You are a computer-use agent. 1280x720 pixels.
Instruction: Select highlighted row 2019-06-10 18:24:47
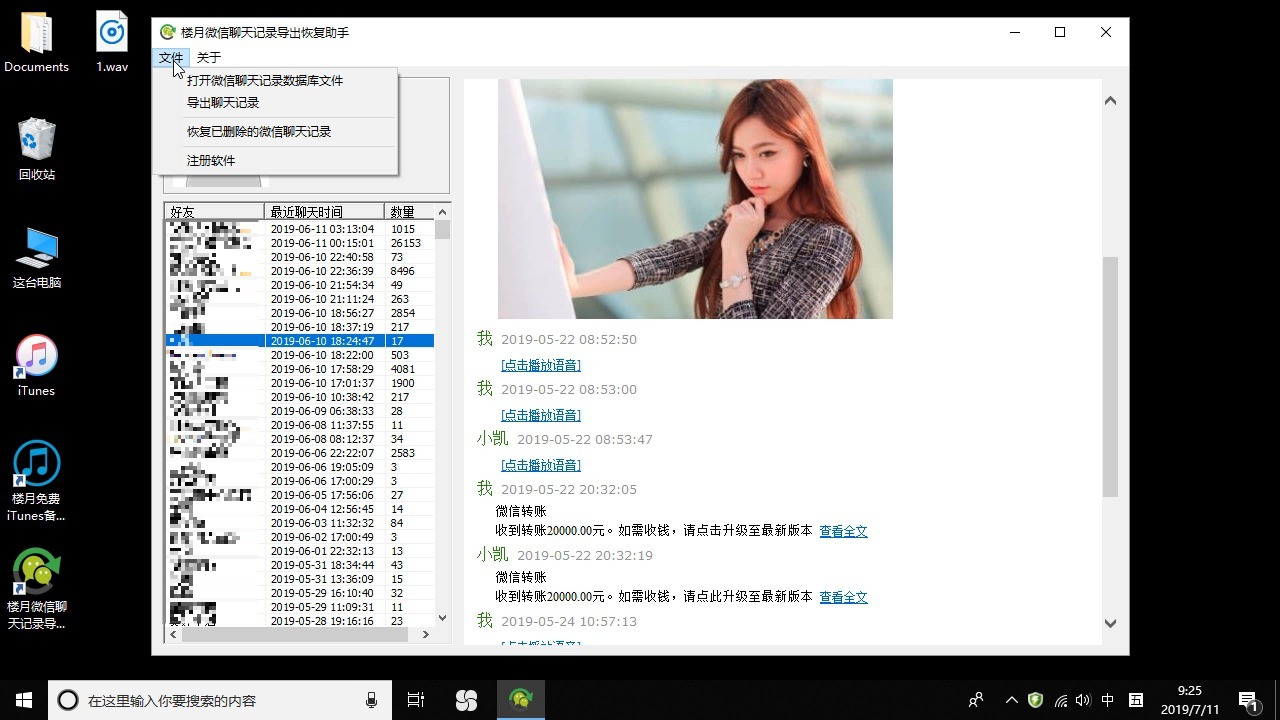tap(300, 341)
